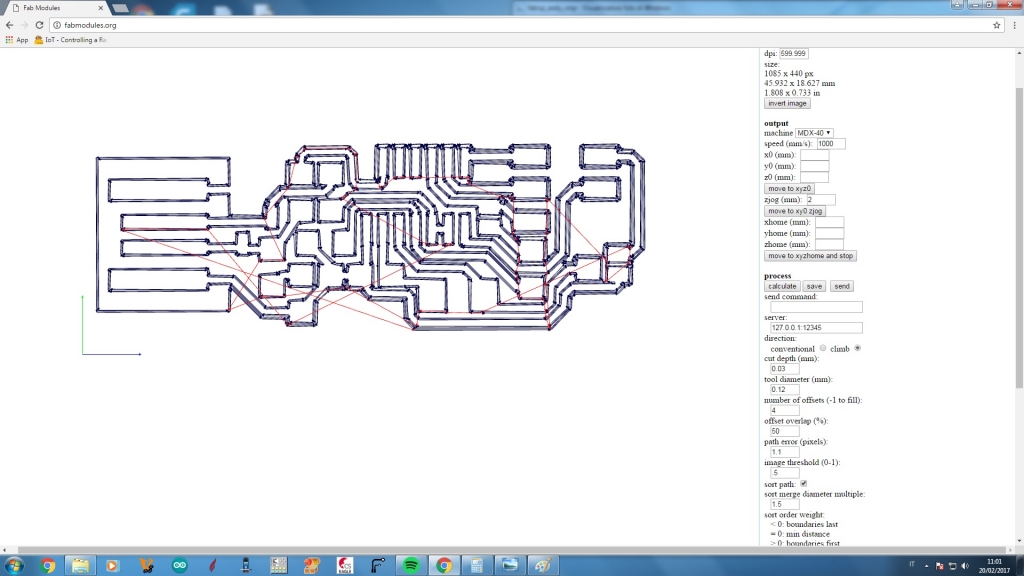Click the dpi input field
The width and height of the screenshot is (1024, 576).
click(x=793, y=54)
